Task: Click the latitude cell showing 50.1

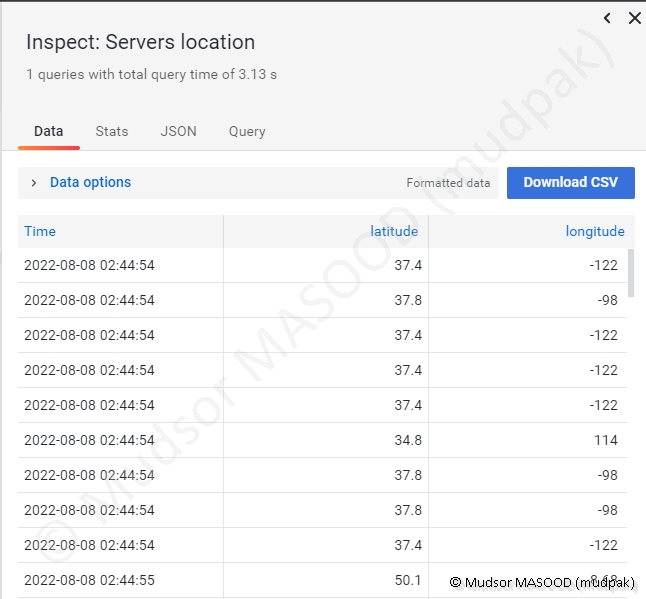Action: click(407, 580)
